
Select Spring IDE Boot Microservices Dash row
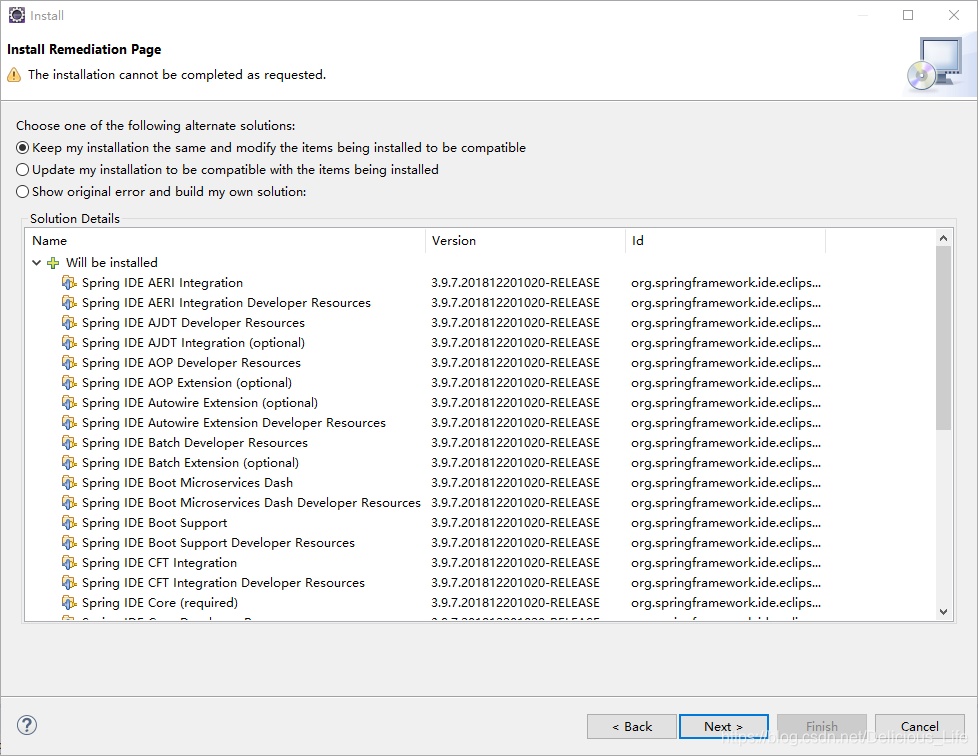187,482
